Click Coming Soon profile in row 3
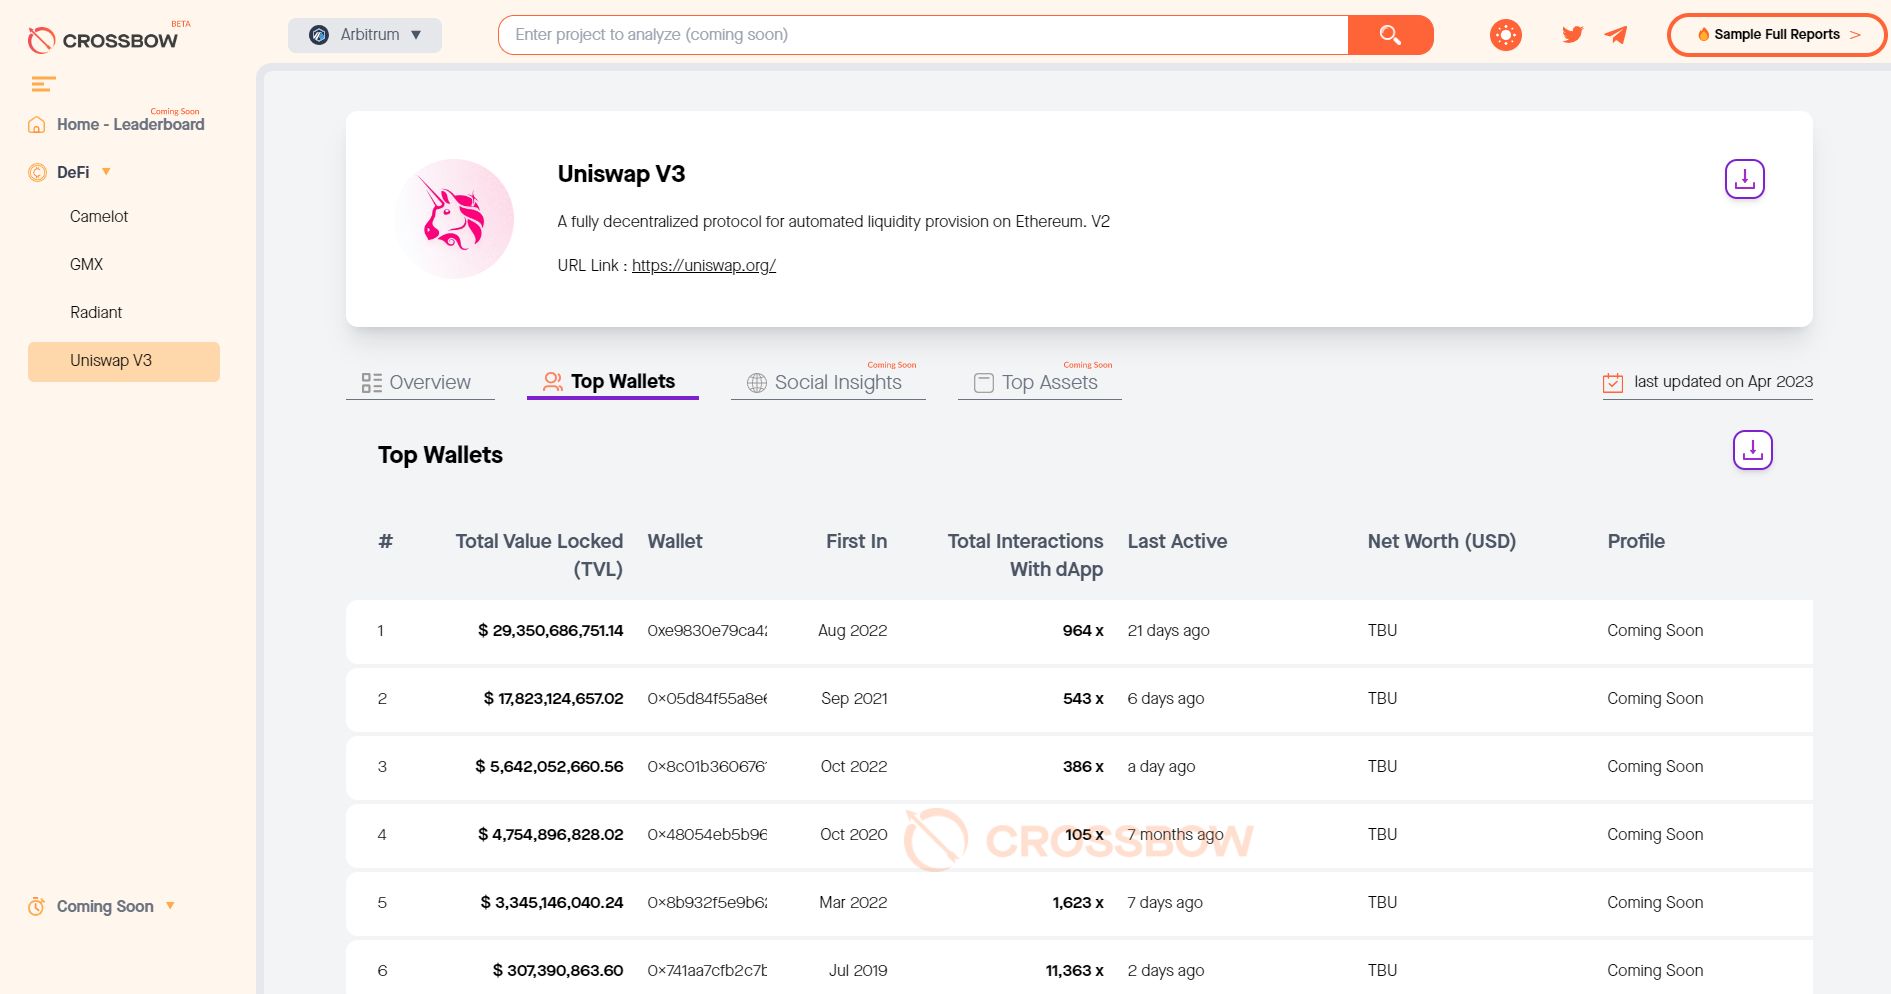 tap(1655, 766)
